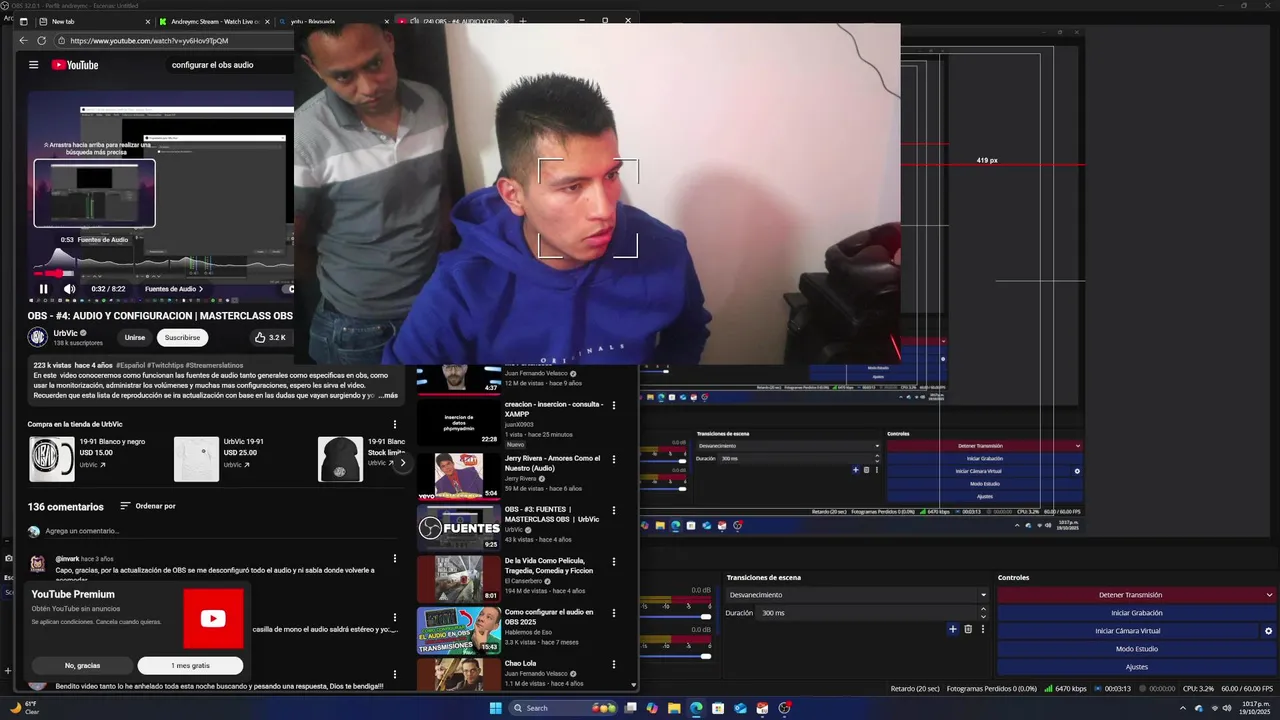Open the UrbVic channel avatar

tap(38, 337)
